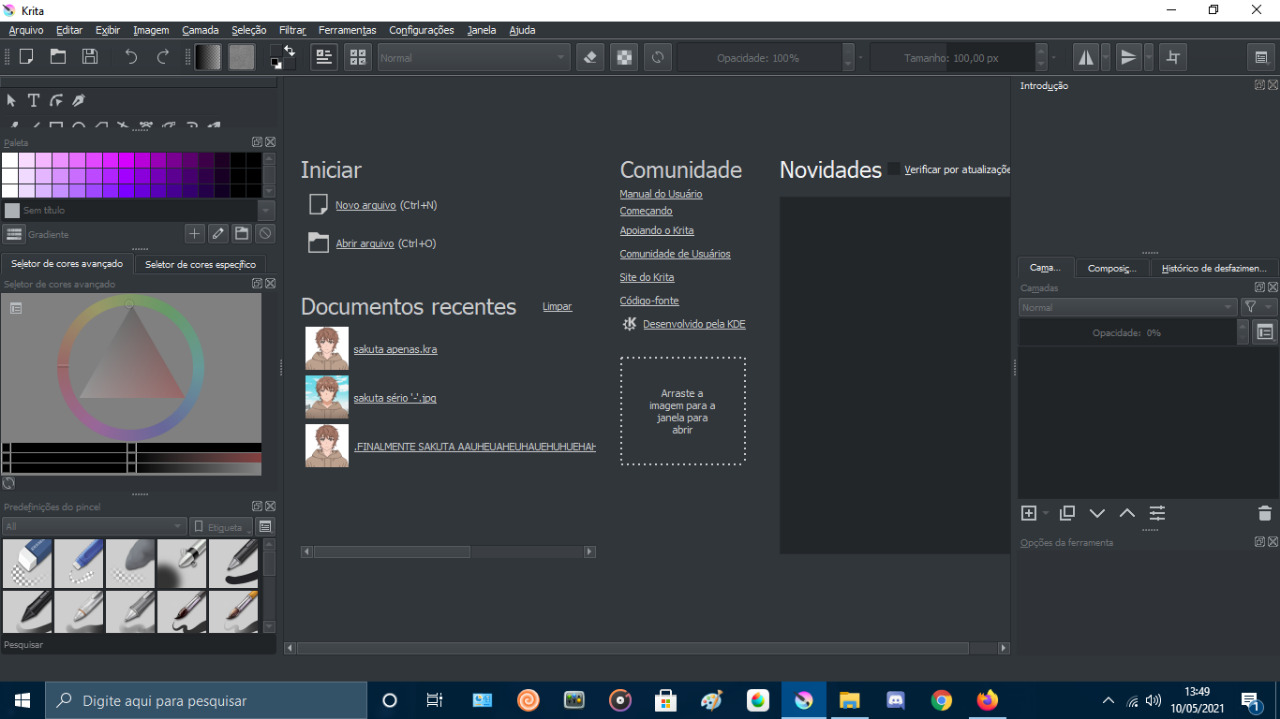Click the reload brush preset icon
1280x719 pixels.
(657, 57)
